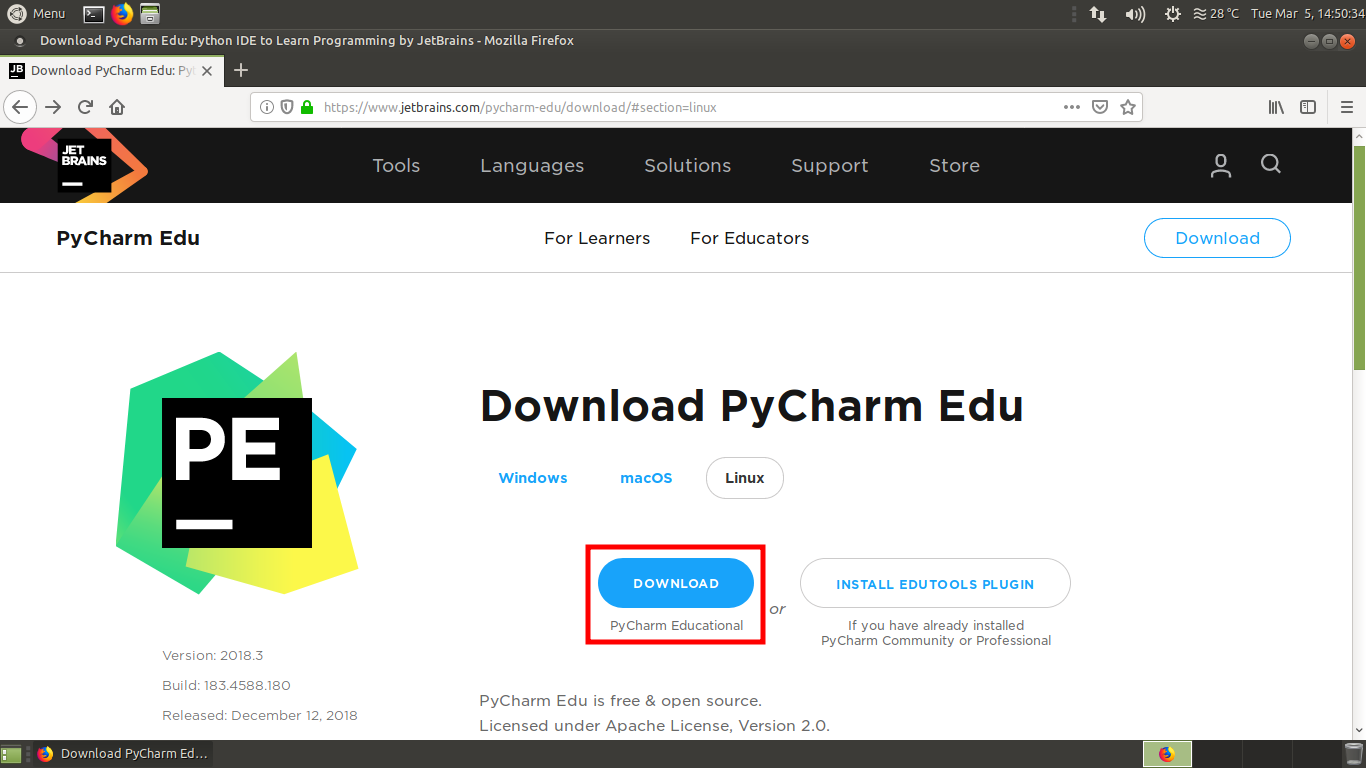
Task: Click the Download PyCharm Edu heading
Action: point(752,406)
